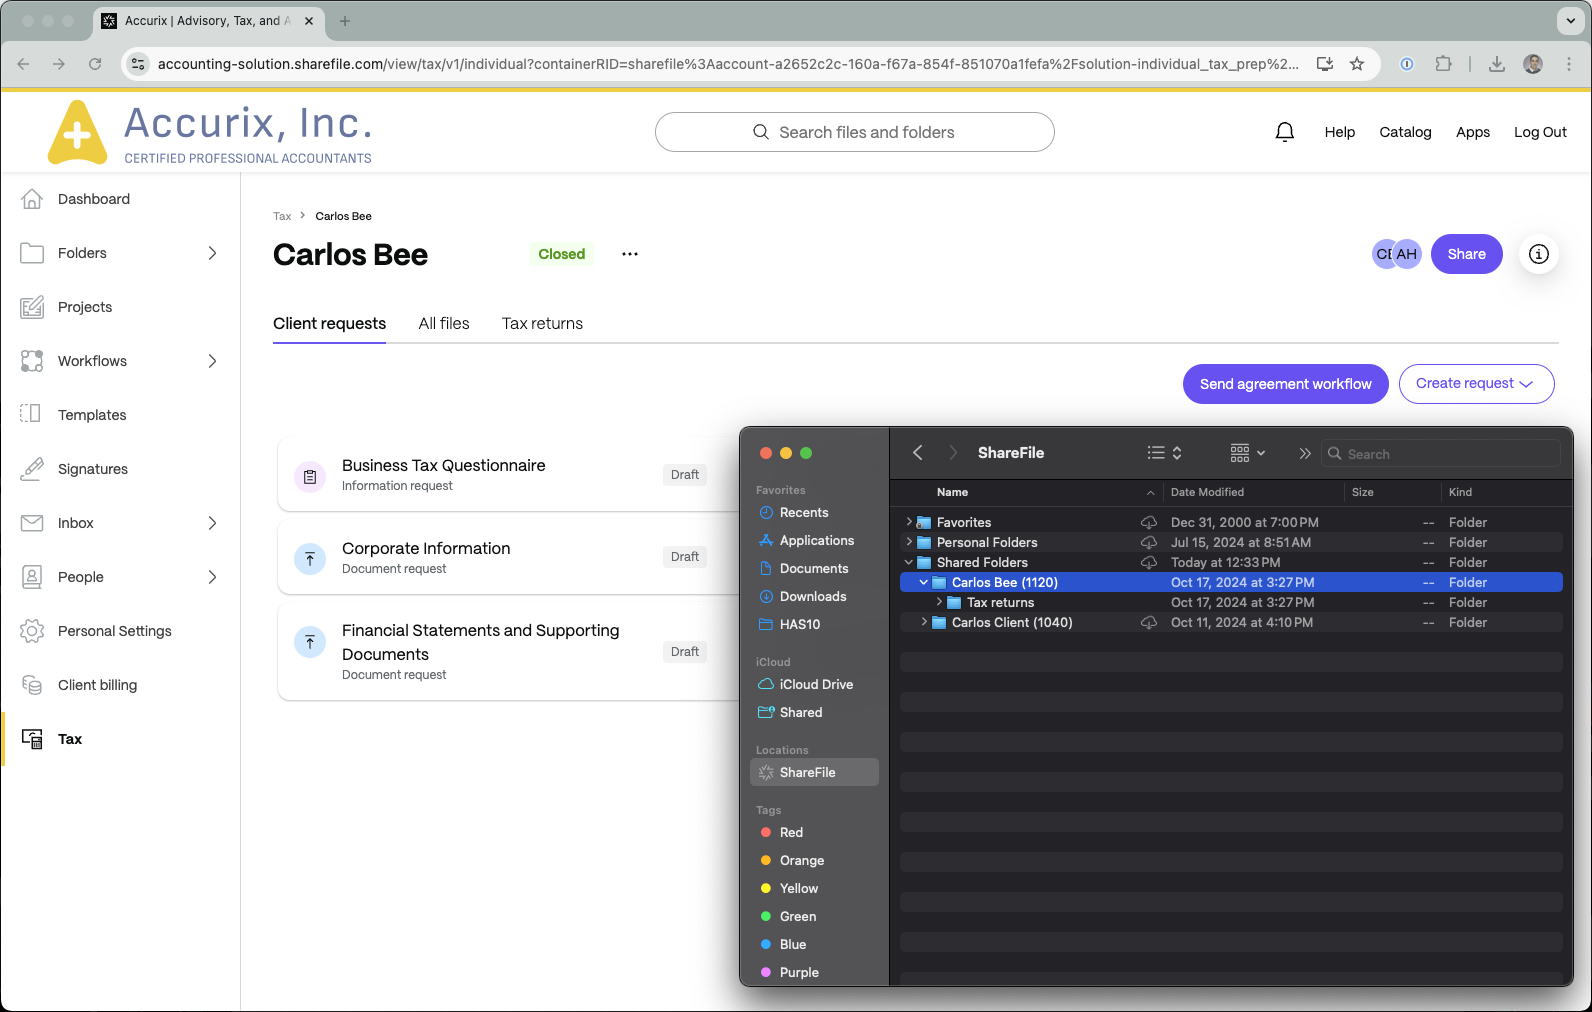Click the Send agreement workflow button
Image resolution: width=1592 pixels, height=1012 pixels.
coord(1286,384)
